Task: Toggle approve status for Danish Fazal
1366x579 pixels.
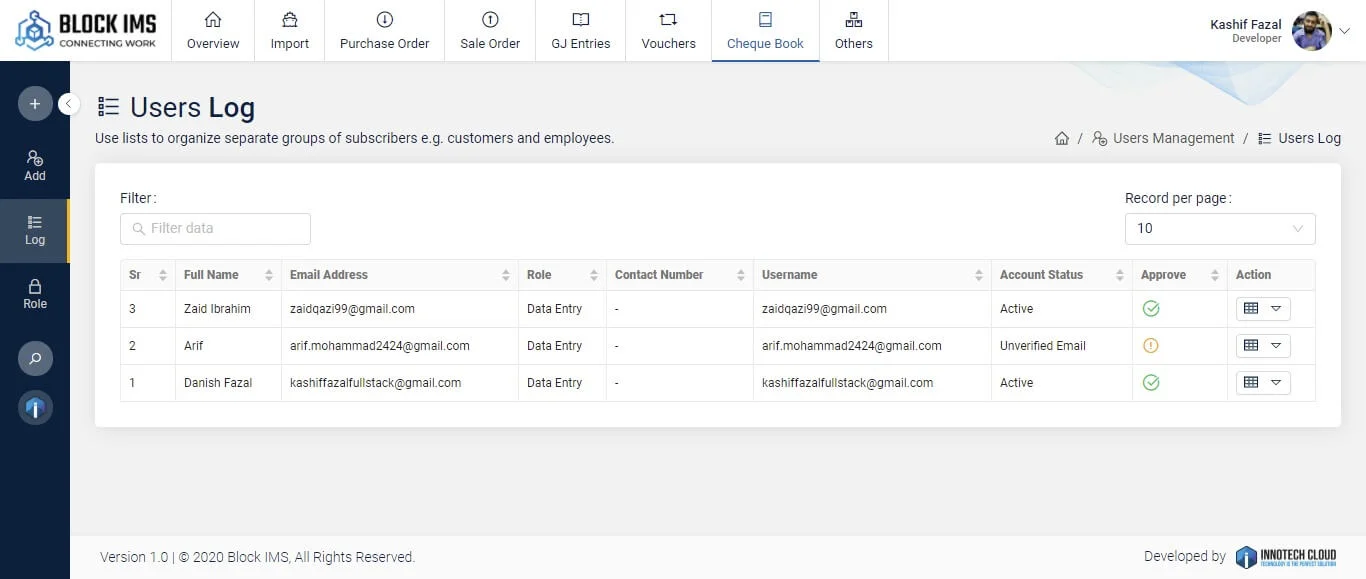Action: point(1151,383)
